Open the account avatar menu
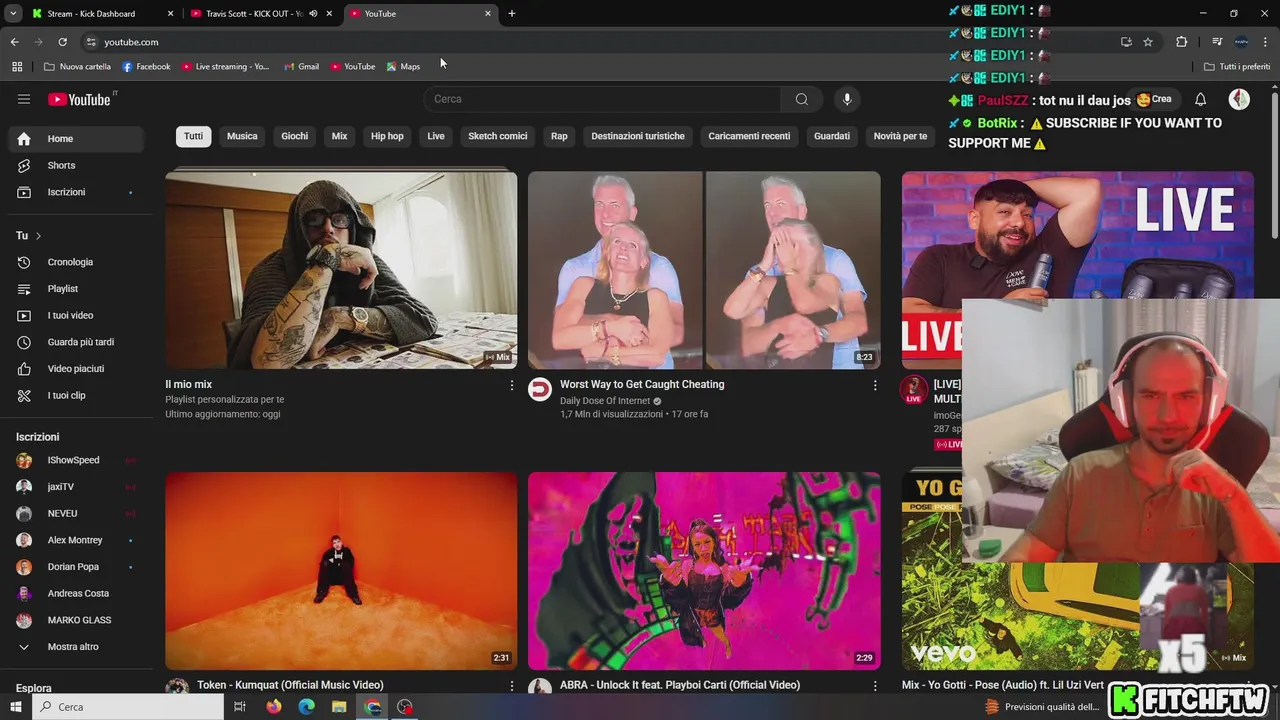This screenshot has width=1280, height=720. tap(1239, 99)
